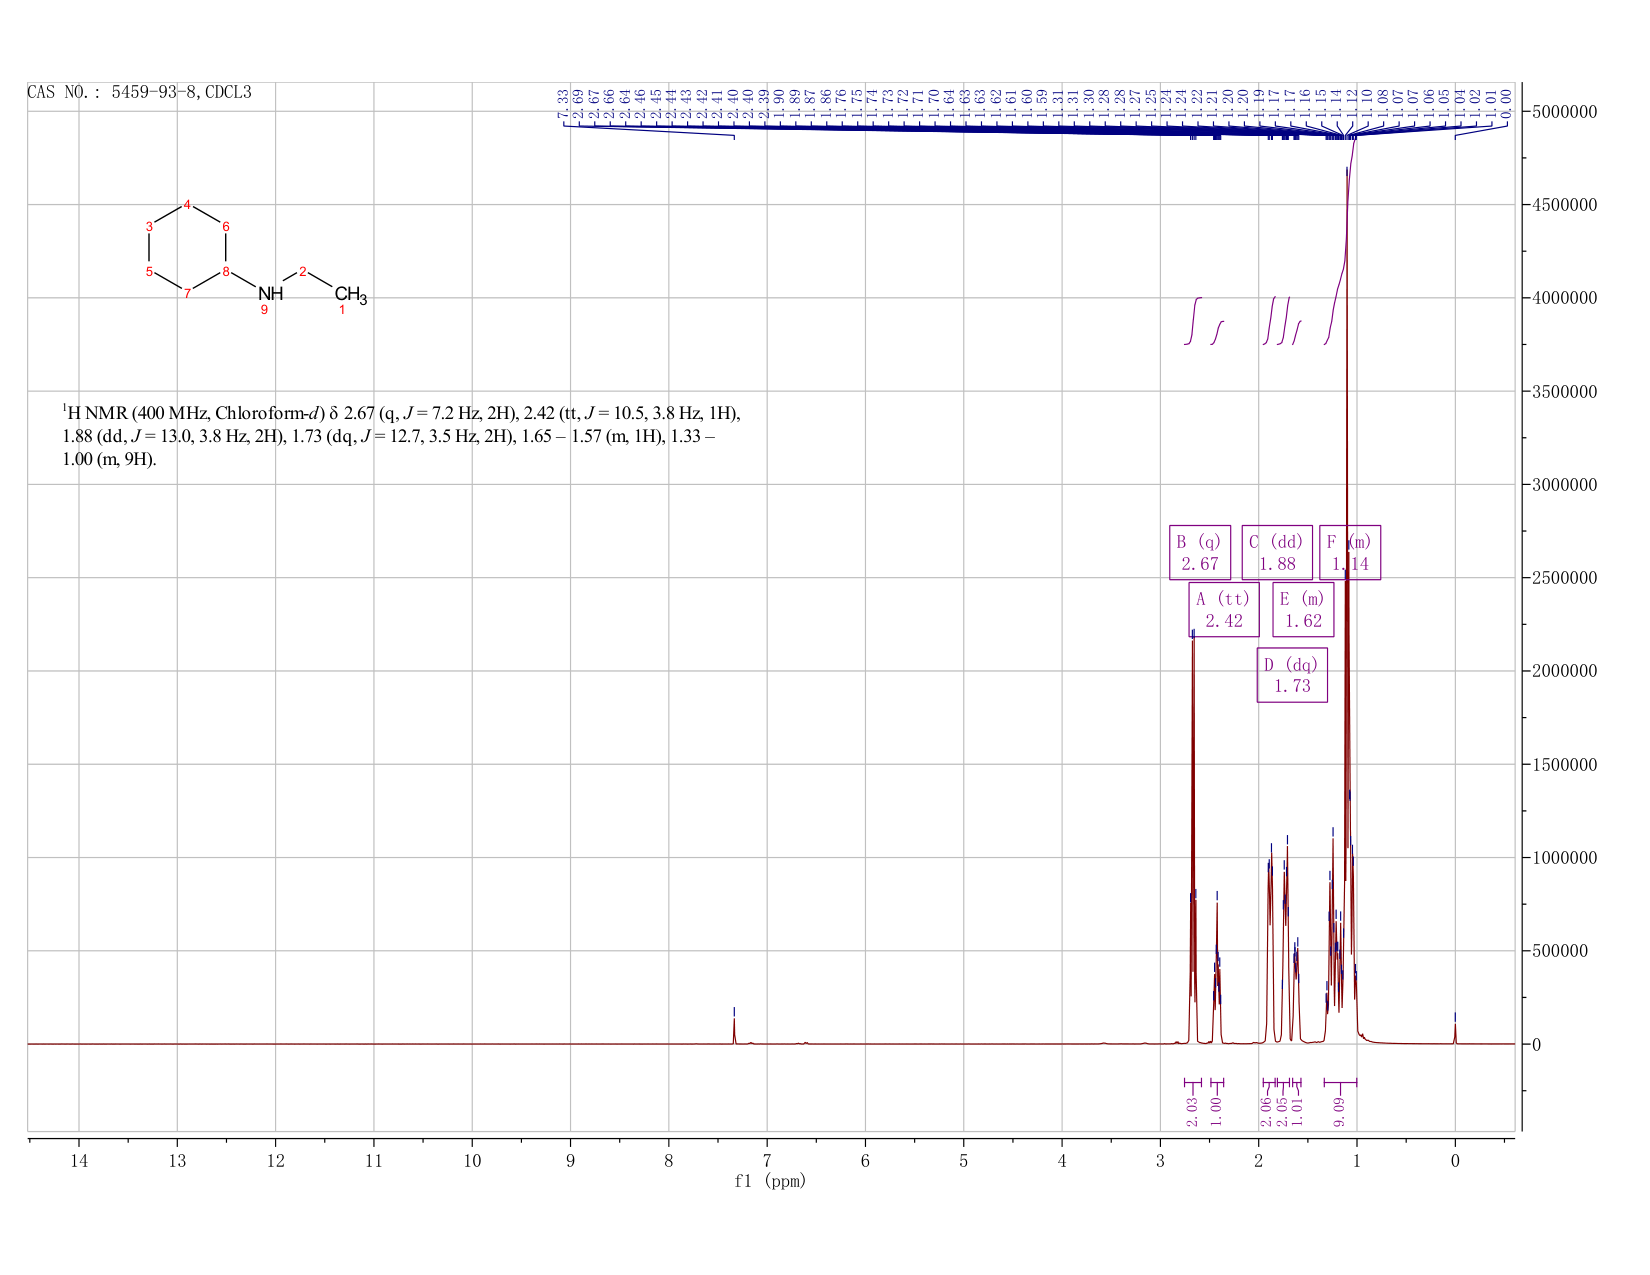
Task: Select the D (dq) 1.73 multiplet box
Action: tap(1292, 675)
